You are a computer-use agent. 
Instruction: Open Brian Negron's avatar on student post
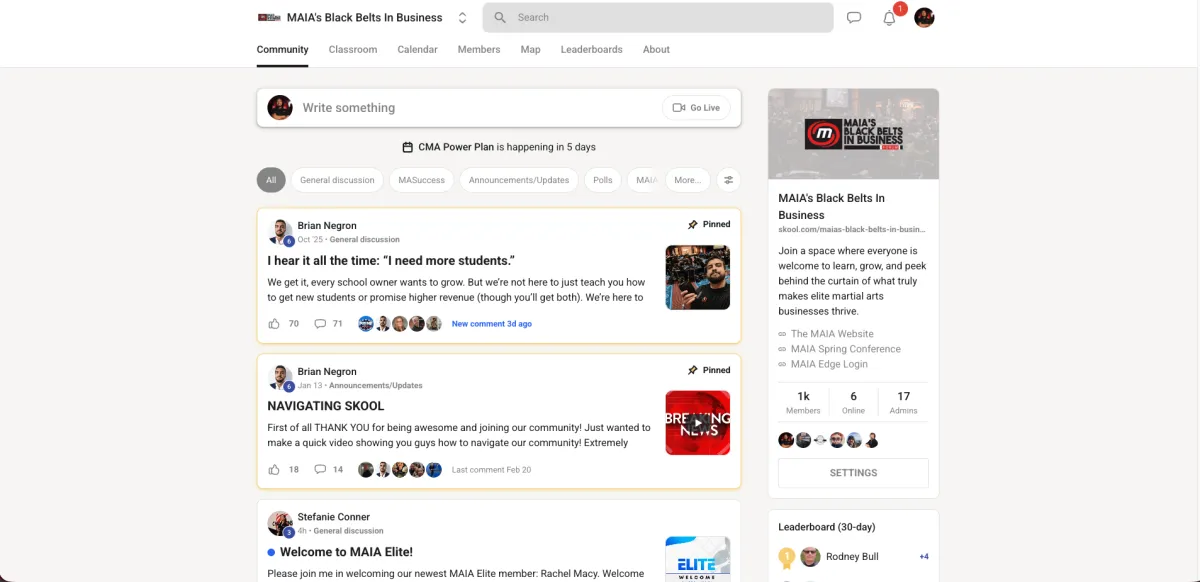(280, 232)
